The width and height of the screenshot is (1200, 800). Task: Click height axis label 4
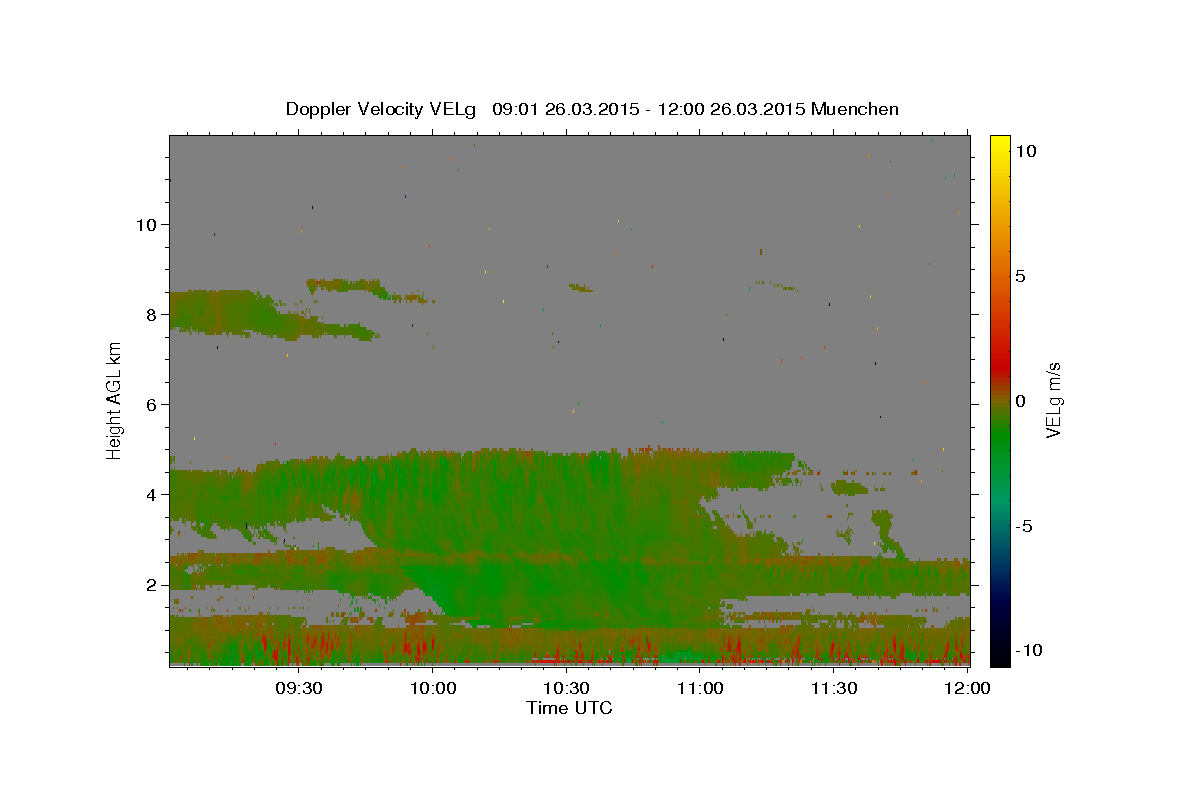[151, 495]
